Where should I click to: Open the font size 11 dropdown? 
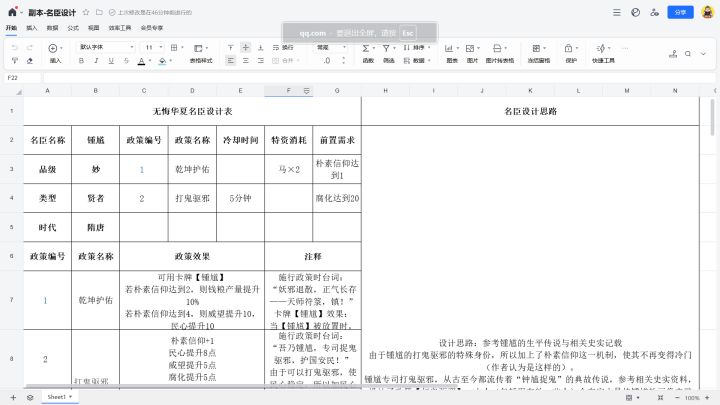(x=153, y=47)
